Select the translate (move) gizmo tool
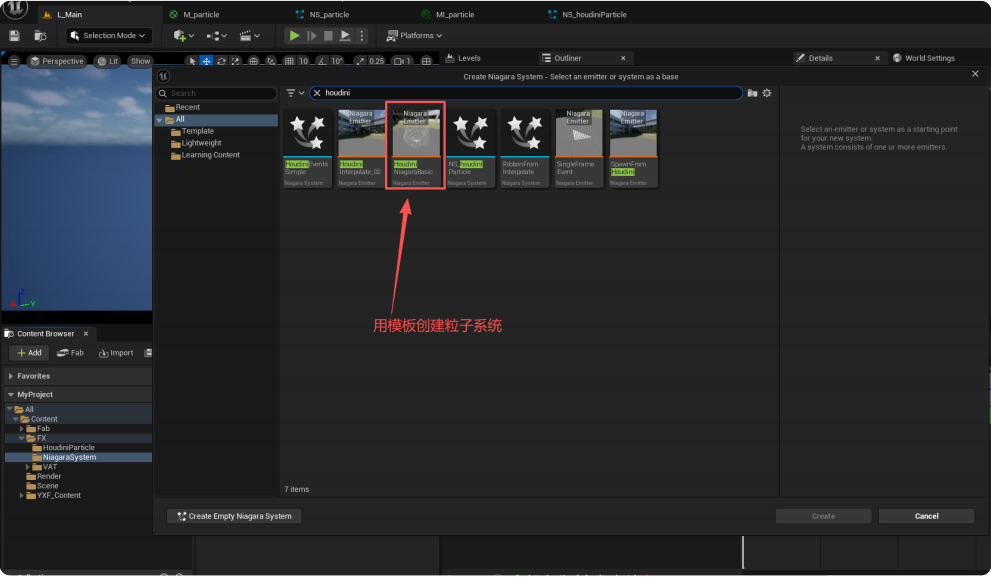991x577 pixels. pos(206,61)
